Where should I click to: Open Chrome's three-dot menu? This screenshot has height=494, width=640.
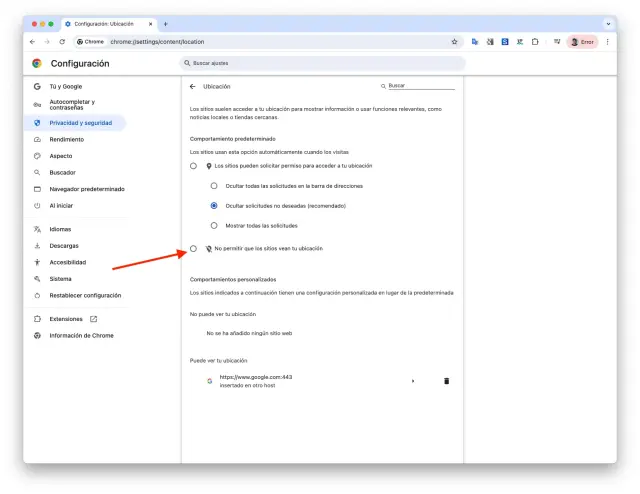(607, 42)
